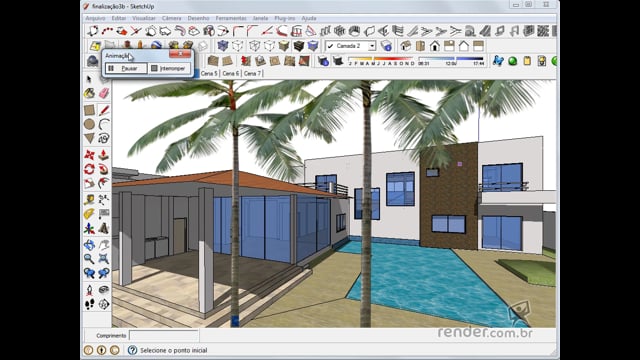Select the pink Eraser tool

104,93
